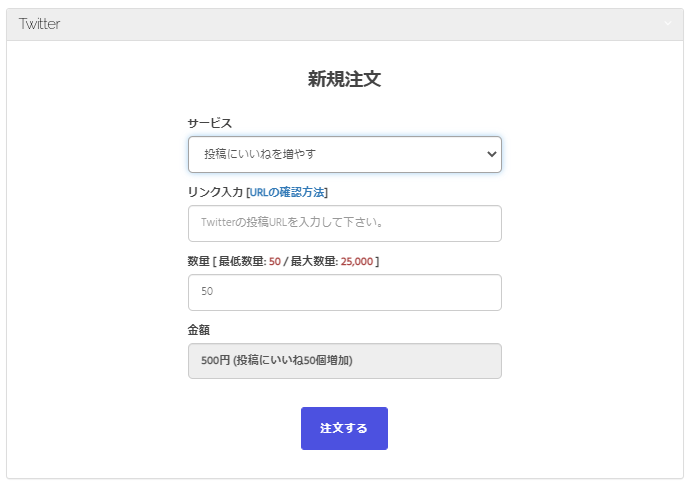Click the read-only 金額 amount field
Viewport: 691px width, 487px height.
tap(344, 361)
